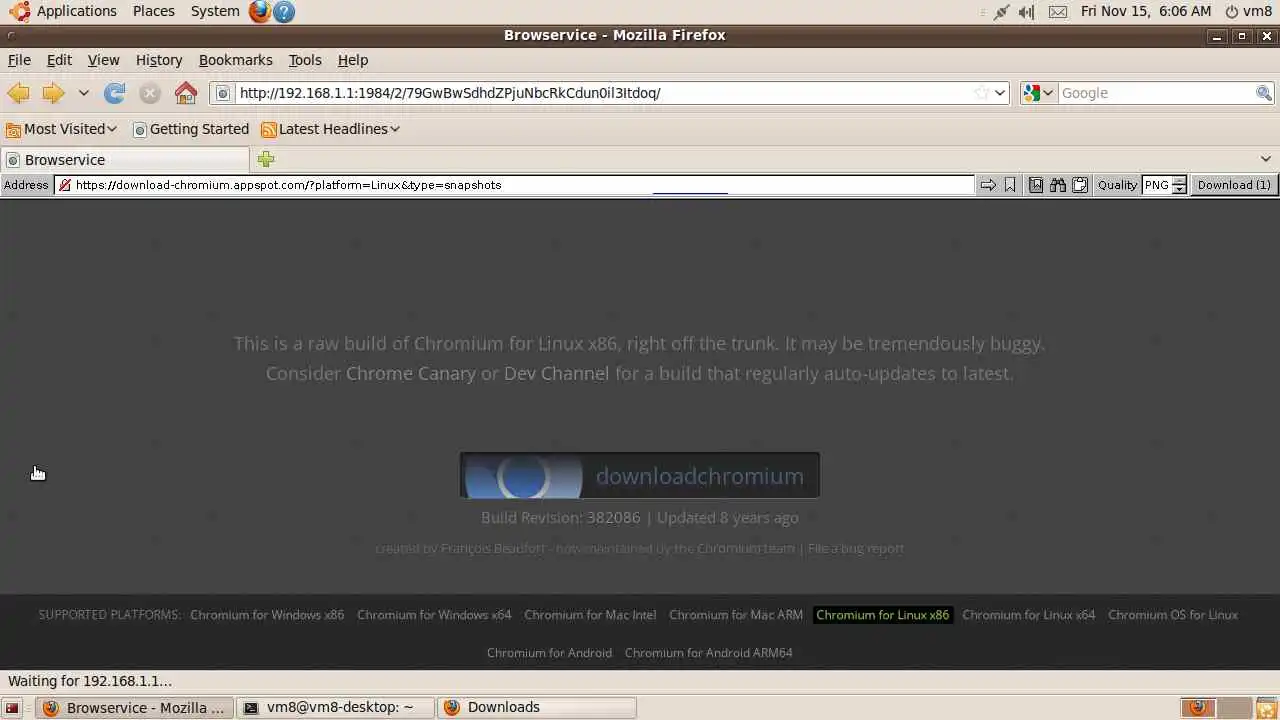Open the URL bar history dropdown
The height and width of the screenshot is (720, 1280).
click(999, 93)
